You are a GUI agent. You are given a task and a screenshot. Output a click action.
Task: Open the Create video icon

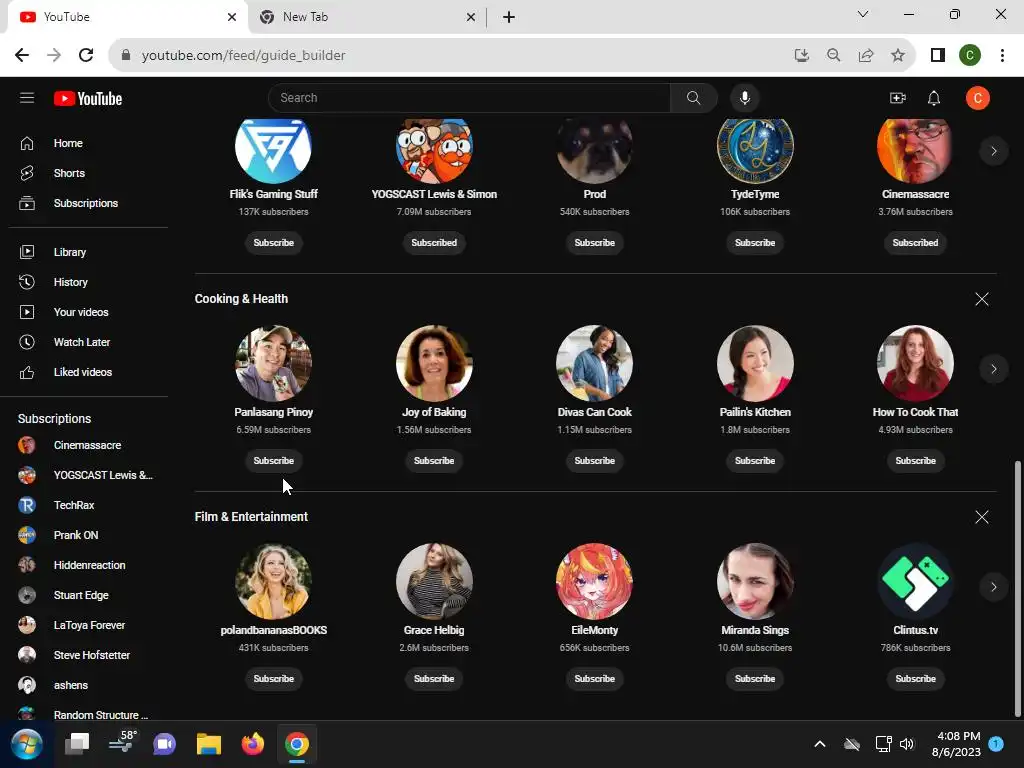pos(898,98)
